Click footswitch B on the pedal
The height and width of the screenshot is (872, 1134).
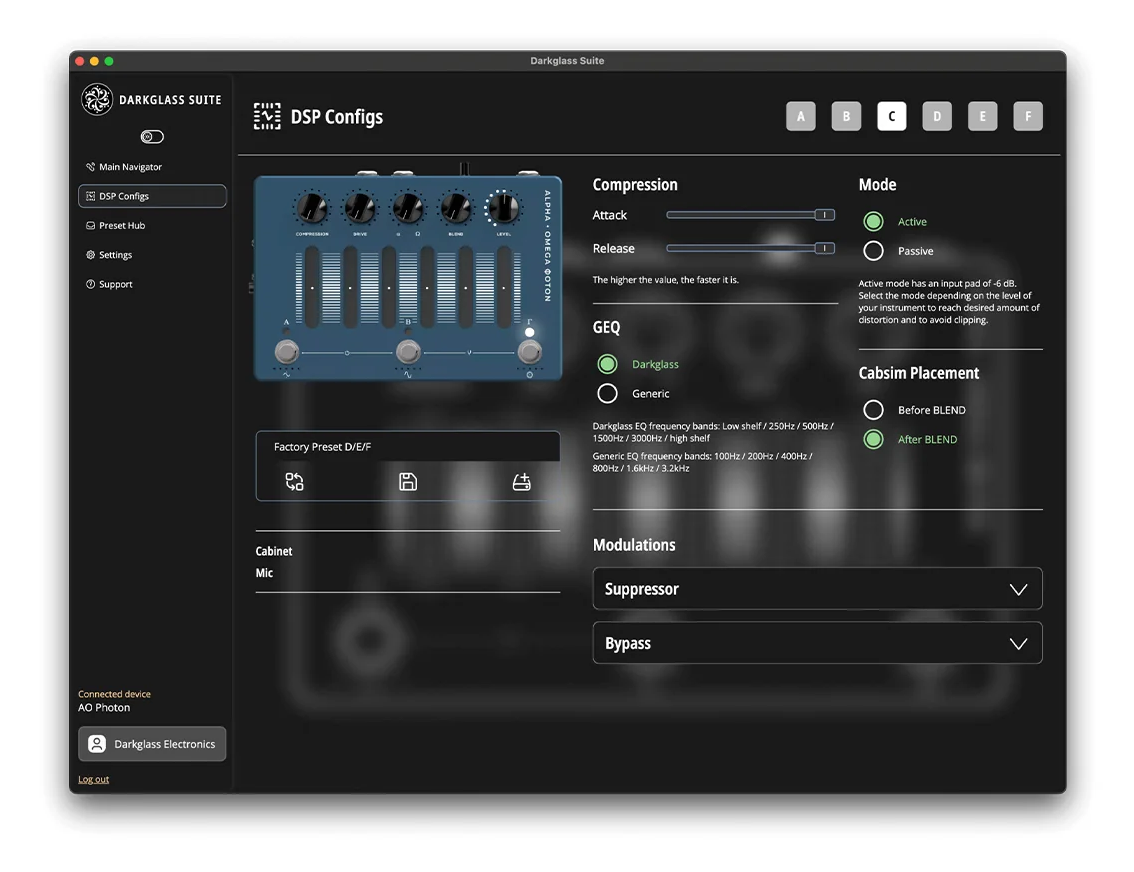408,352
